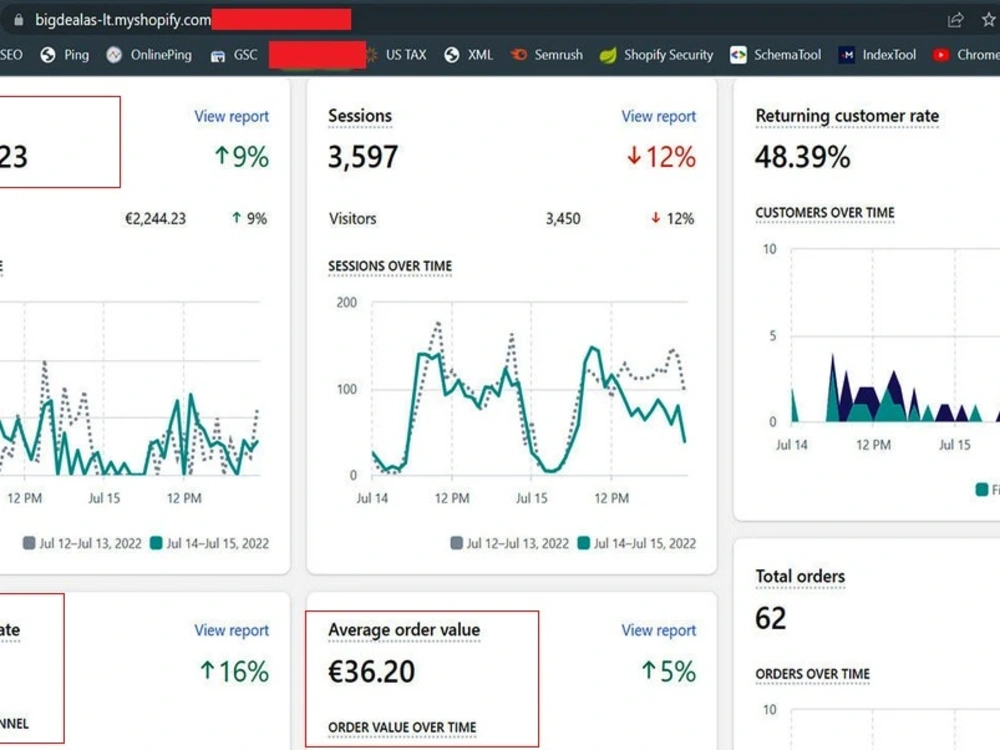Open the Ping bookmark label

tap(77, 55)
